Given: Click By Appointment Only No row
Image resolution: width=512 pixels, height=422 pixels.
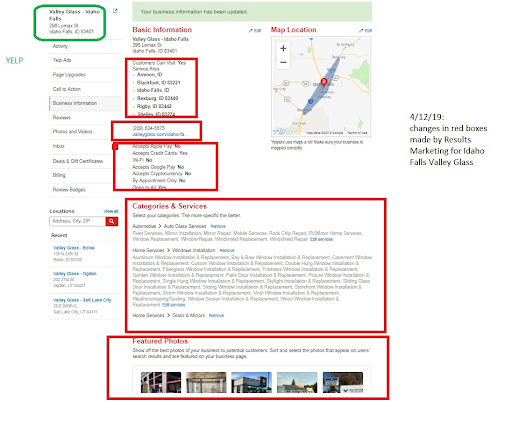Looking at the screenshot, I should coord(159,180).
